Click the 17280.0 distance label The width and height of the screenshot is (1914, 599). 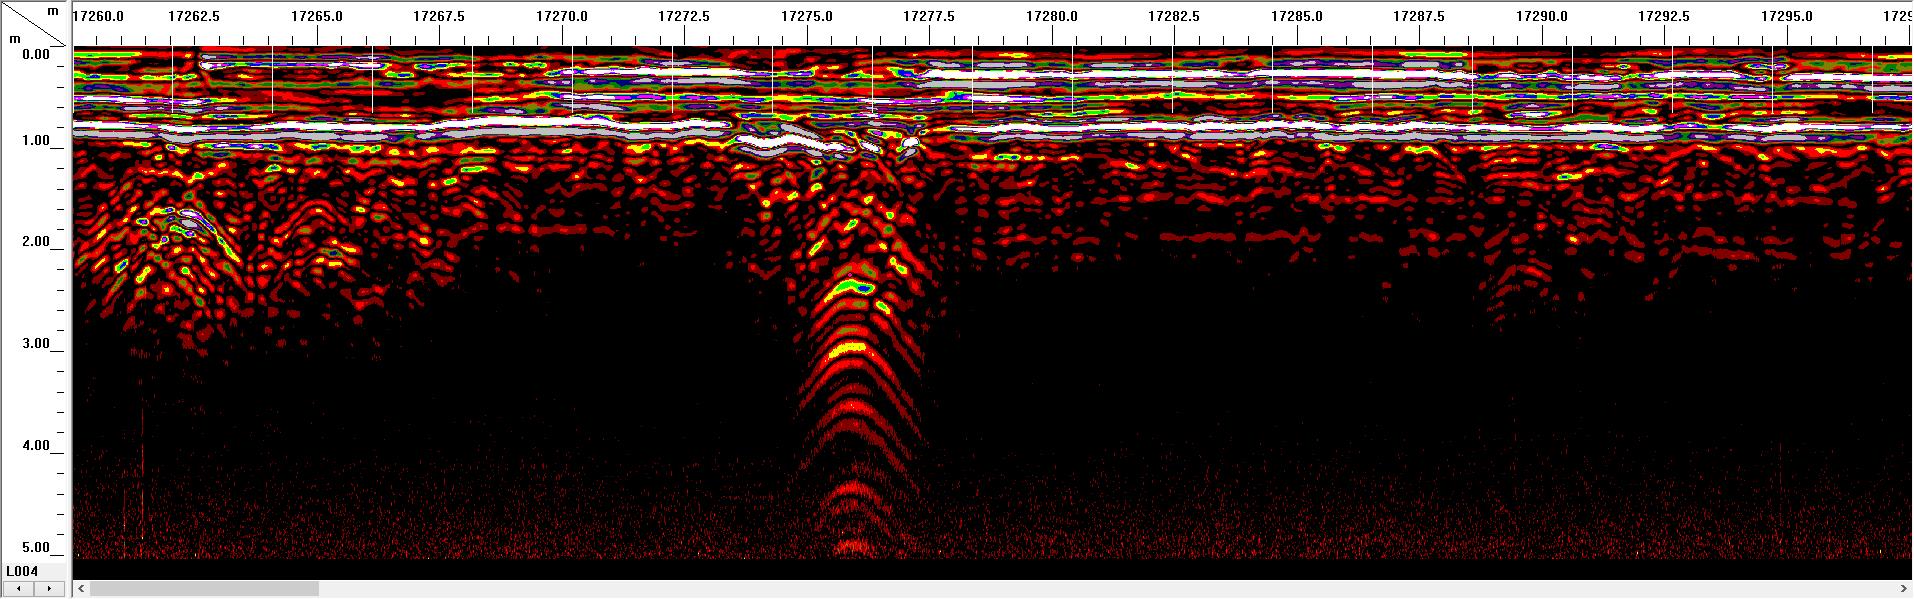click(1052, 16)
